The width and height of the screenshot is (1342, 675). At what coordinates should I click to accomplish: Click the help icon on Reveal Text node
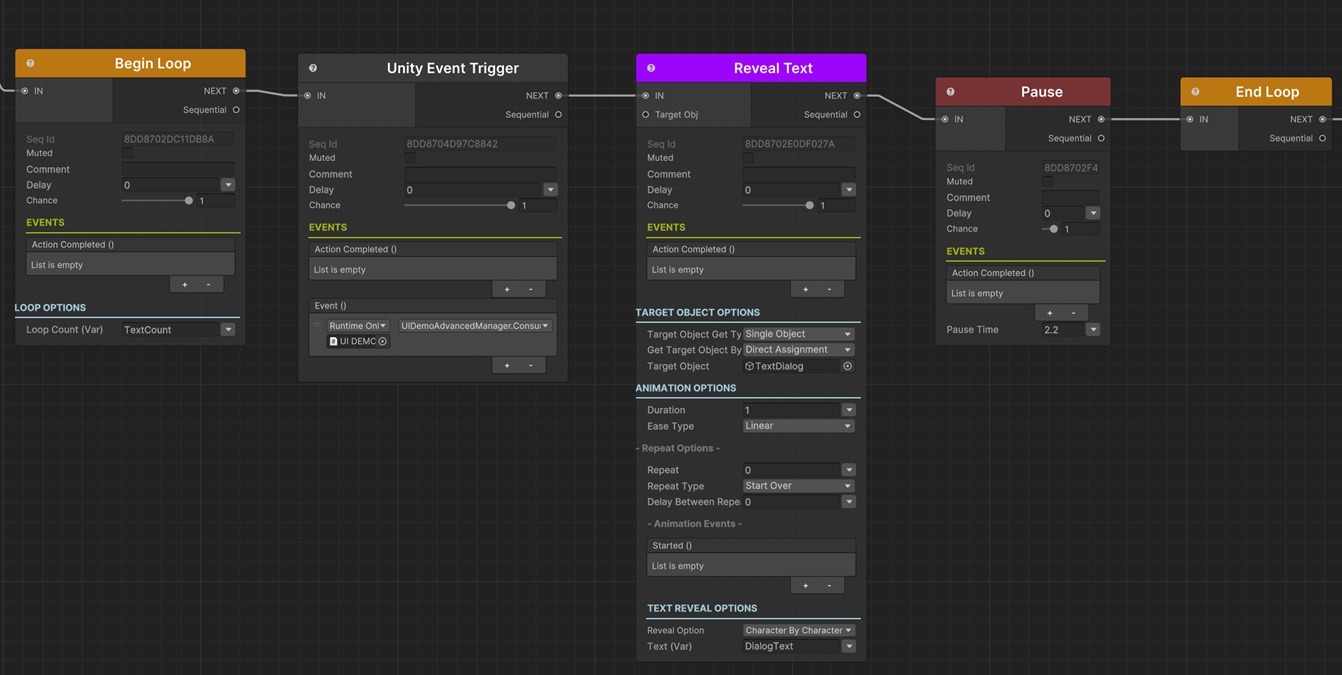click(651, 68)
